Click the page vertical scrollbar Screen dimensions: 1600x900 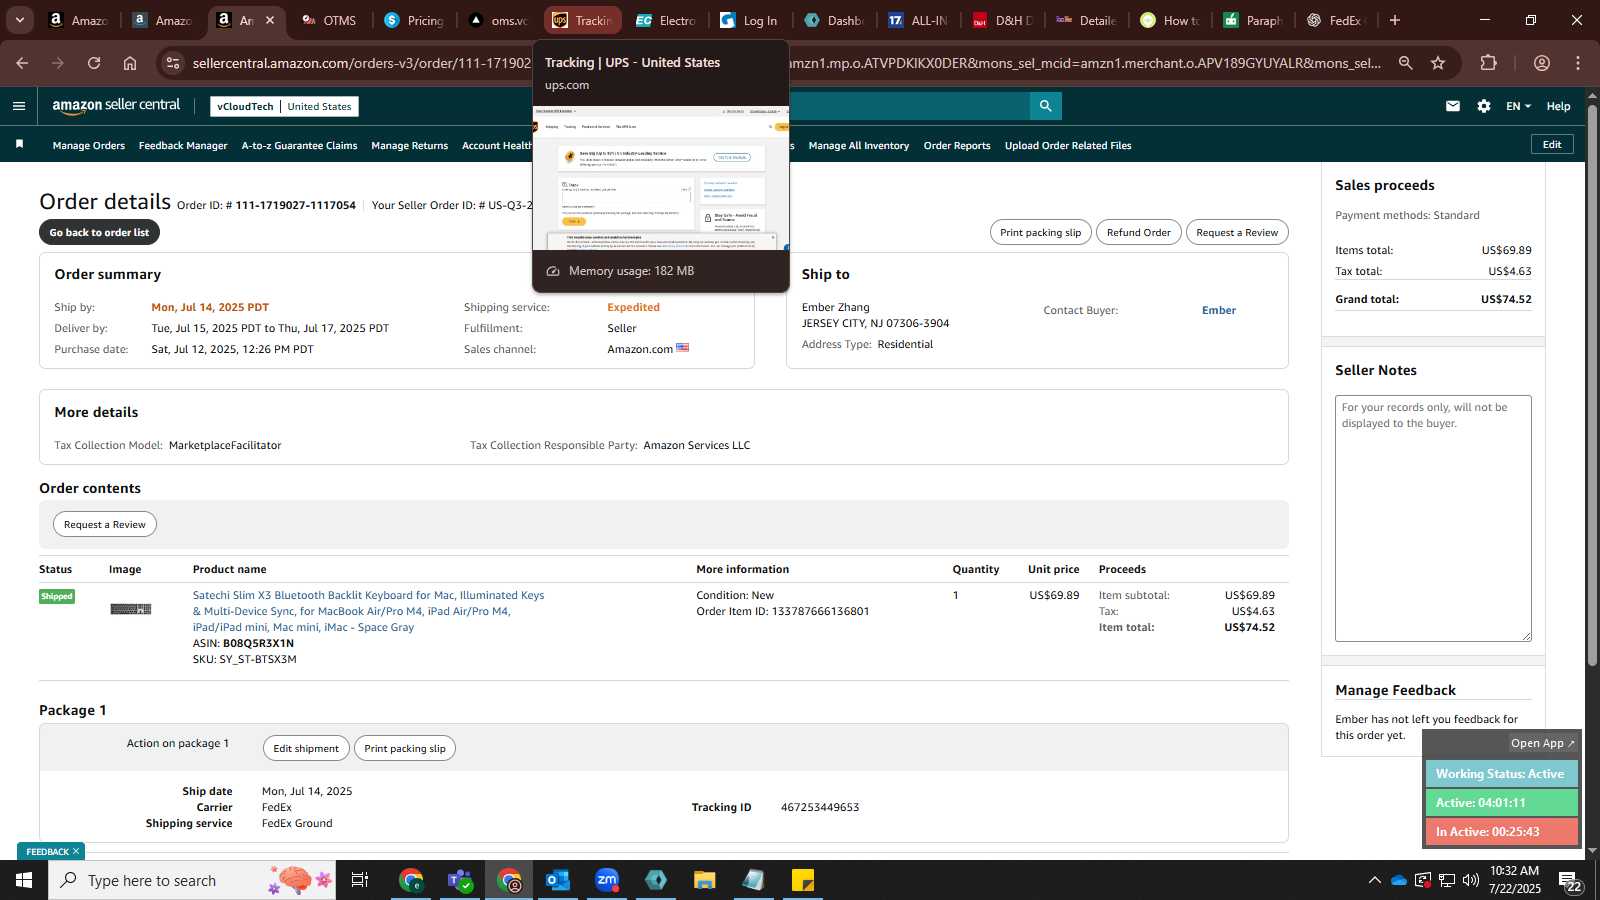tap(1592, 385)
